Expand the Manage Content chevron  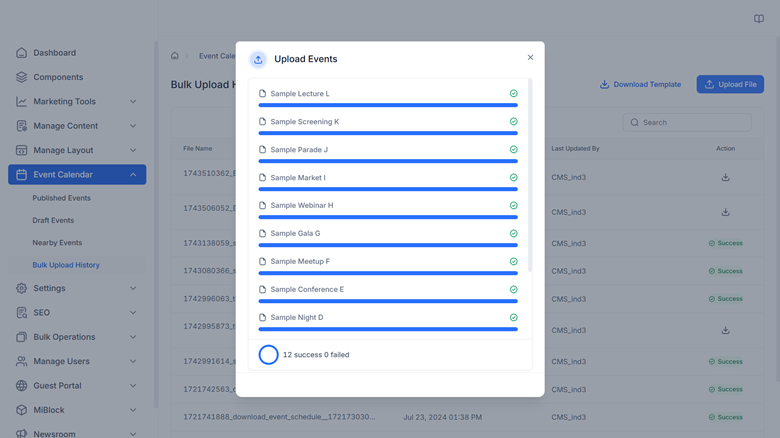tap(133, 126)
